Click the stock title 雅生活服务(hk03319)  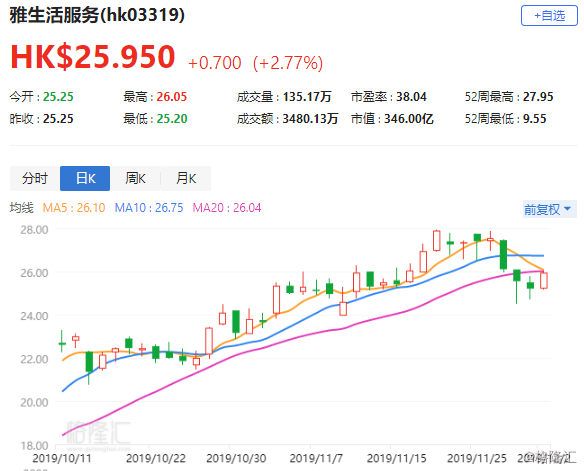click(x=97, y=15)
